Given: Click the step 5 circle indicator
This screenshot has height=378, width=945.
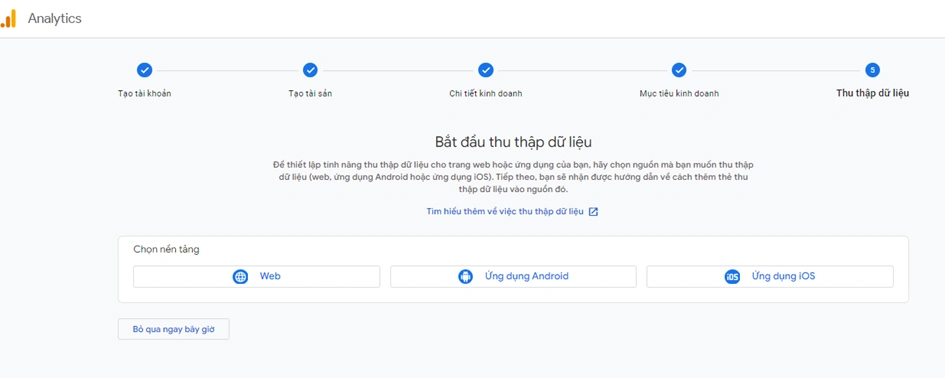Looking at the screenshot, I should [872, 71].
